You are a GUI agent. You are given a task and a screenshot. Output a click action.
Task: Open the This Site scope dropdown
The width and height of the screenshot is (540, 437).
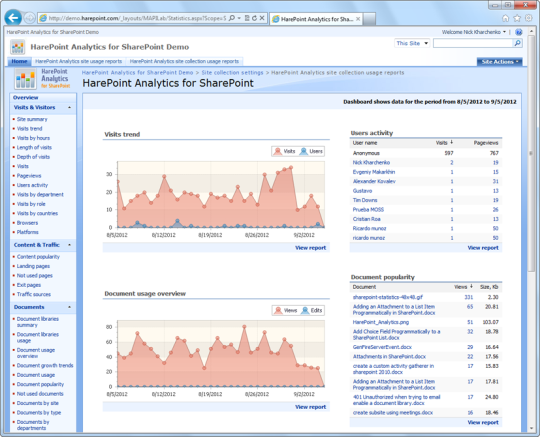[412, 43]
